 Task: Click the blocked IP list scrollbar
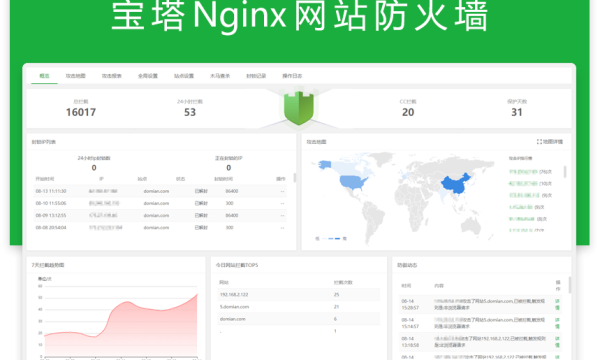(x=294, y=178)
